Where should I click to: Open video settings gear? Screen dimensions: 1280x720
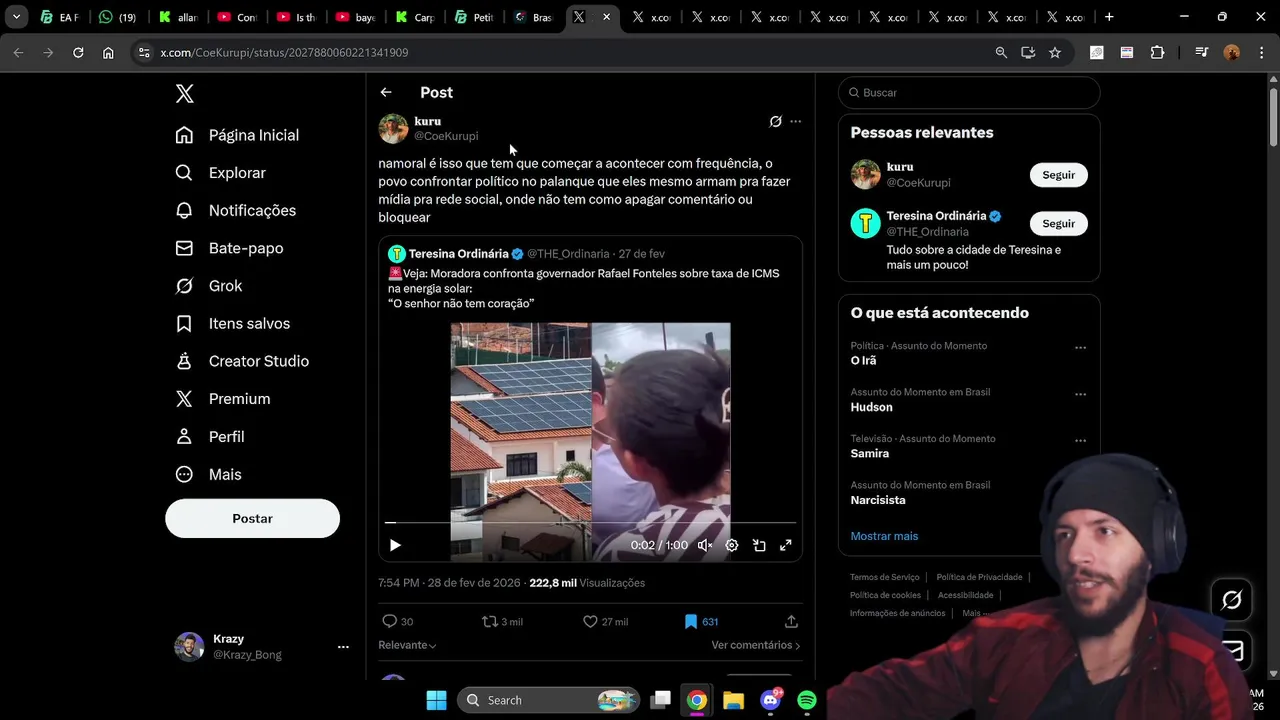click(732, 545)
